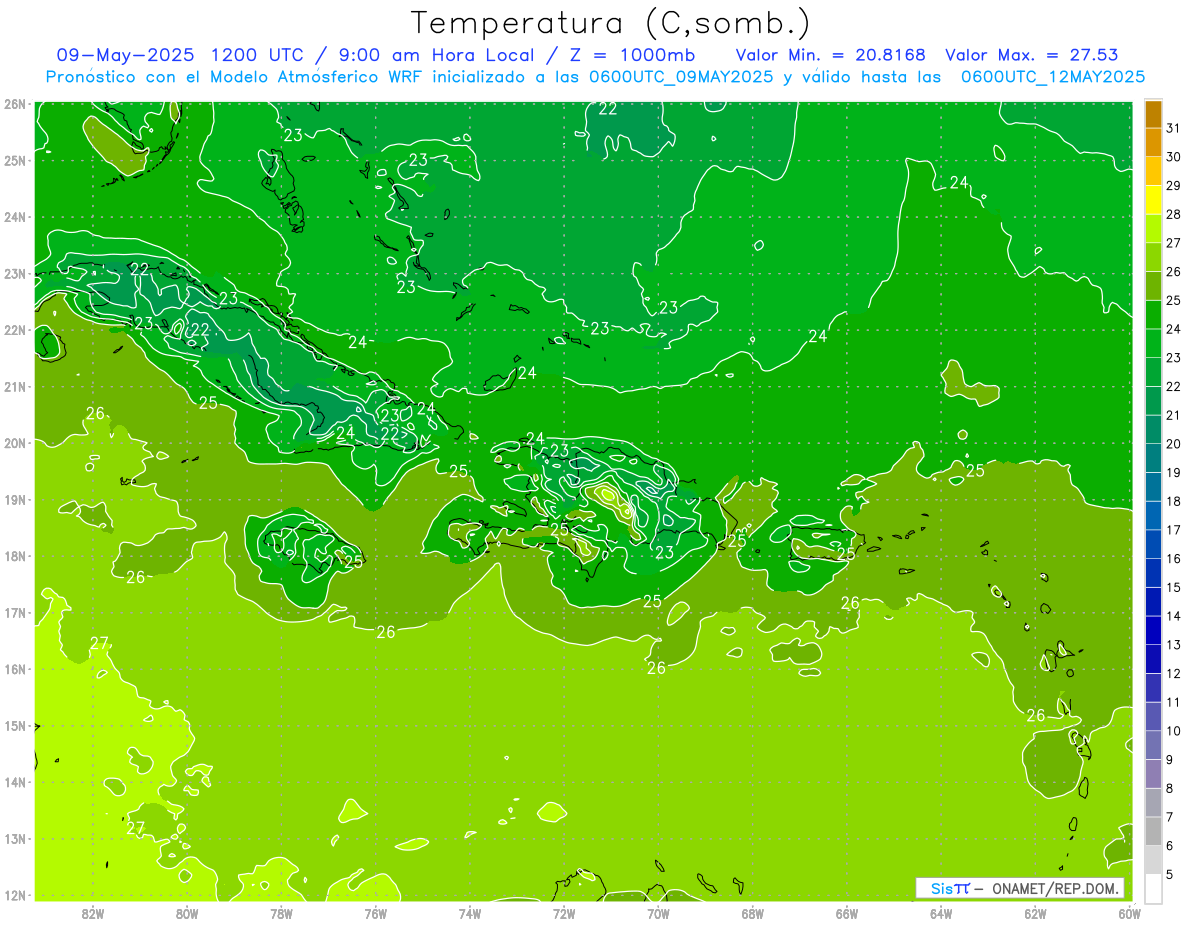Click the "18" label on the color legend
The width and height of the screenshot is (1200, 927).
pos(1174,501)
